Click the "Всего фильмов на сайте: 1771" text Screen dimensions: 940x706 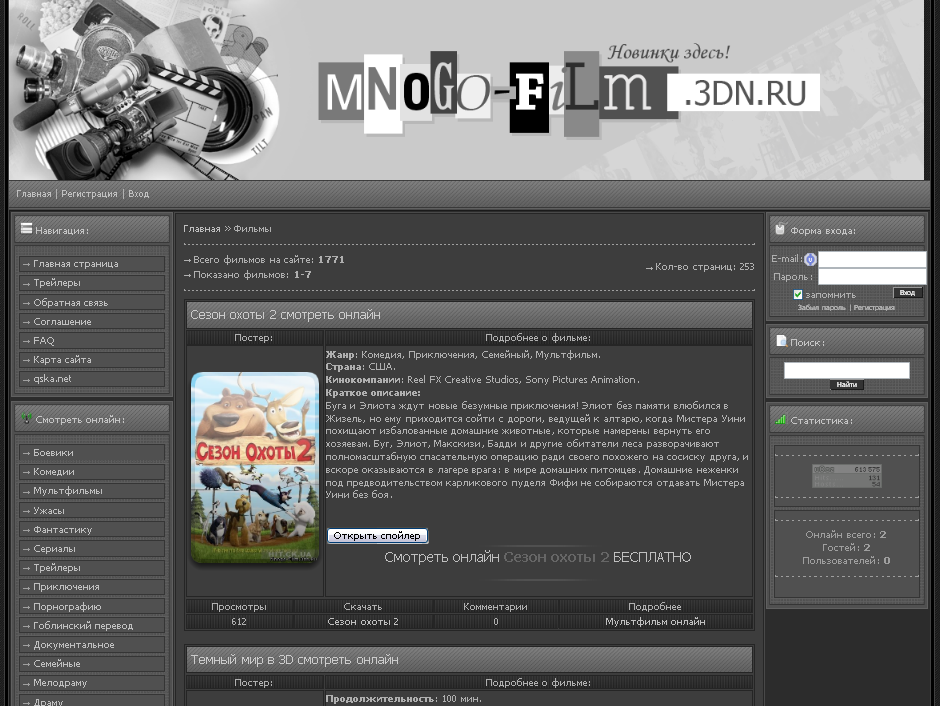[269, 260]
